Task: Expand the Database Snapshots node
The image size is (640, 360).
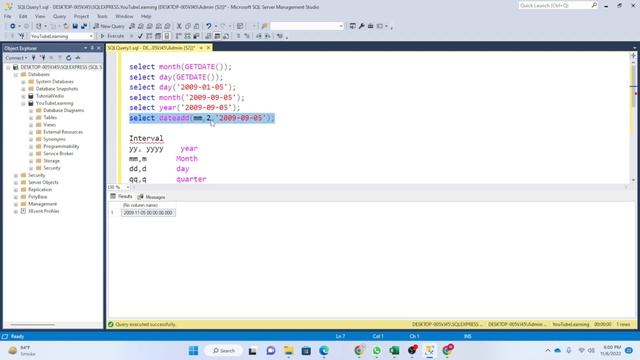Action: coord(23,89)
